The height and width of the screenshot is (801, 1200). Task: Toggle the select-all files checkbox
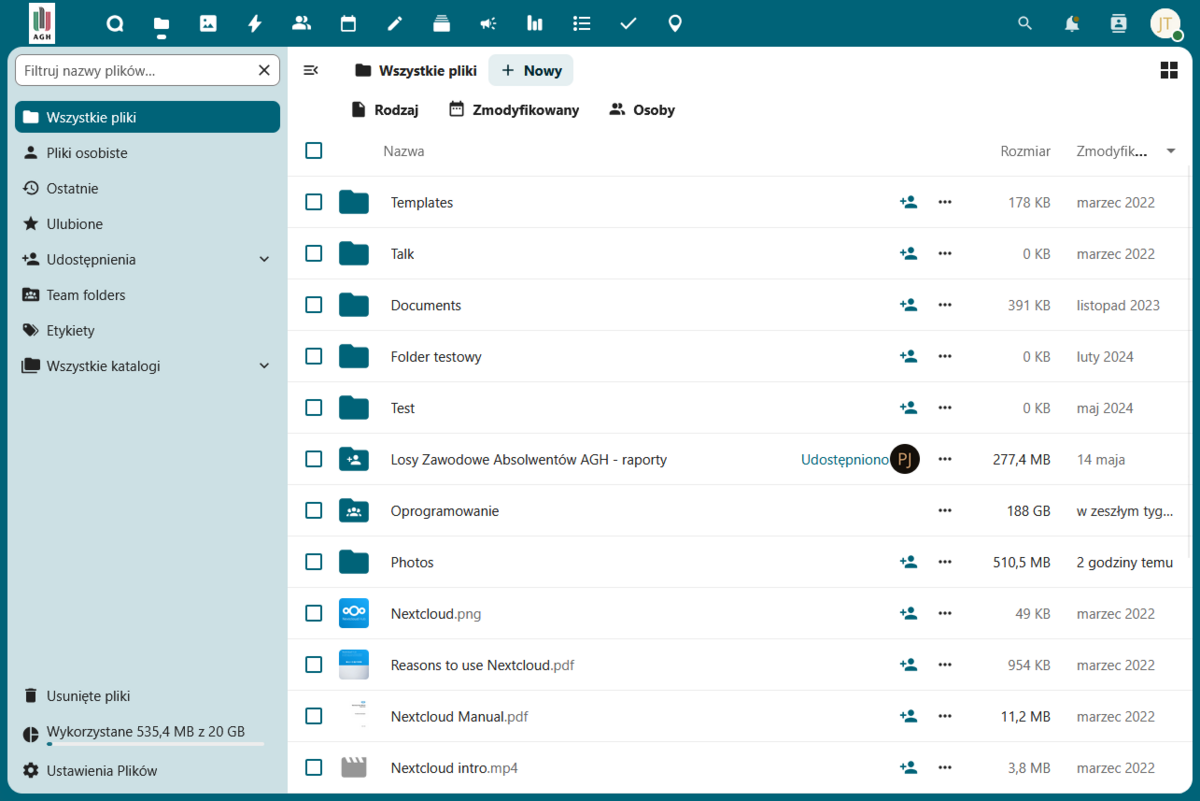click(314, 151)
